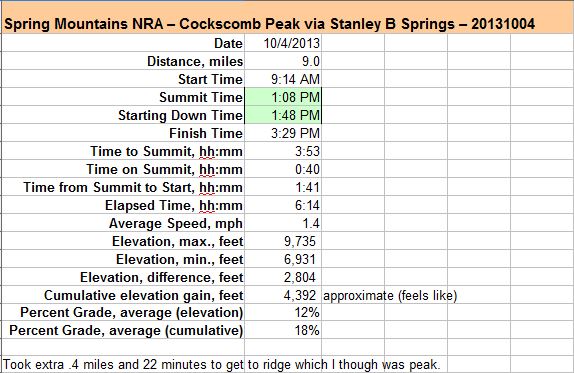Select the 'approximate (feels like)' note cell
The height and width of the screenshot is (373, 574).
(x=390, y=295)
